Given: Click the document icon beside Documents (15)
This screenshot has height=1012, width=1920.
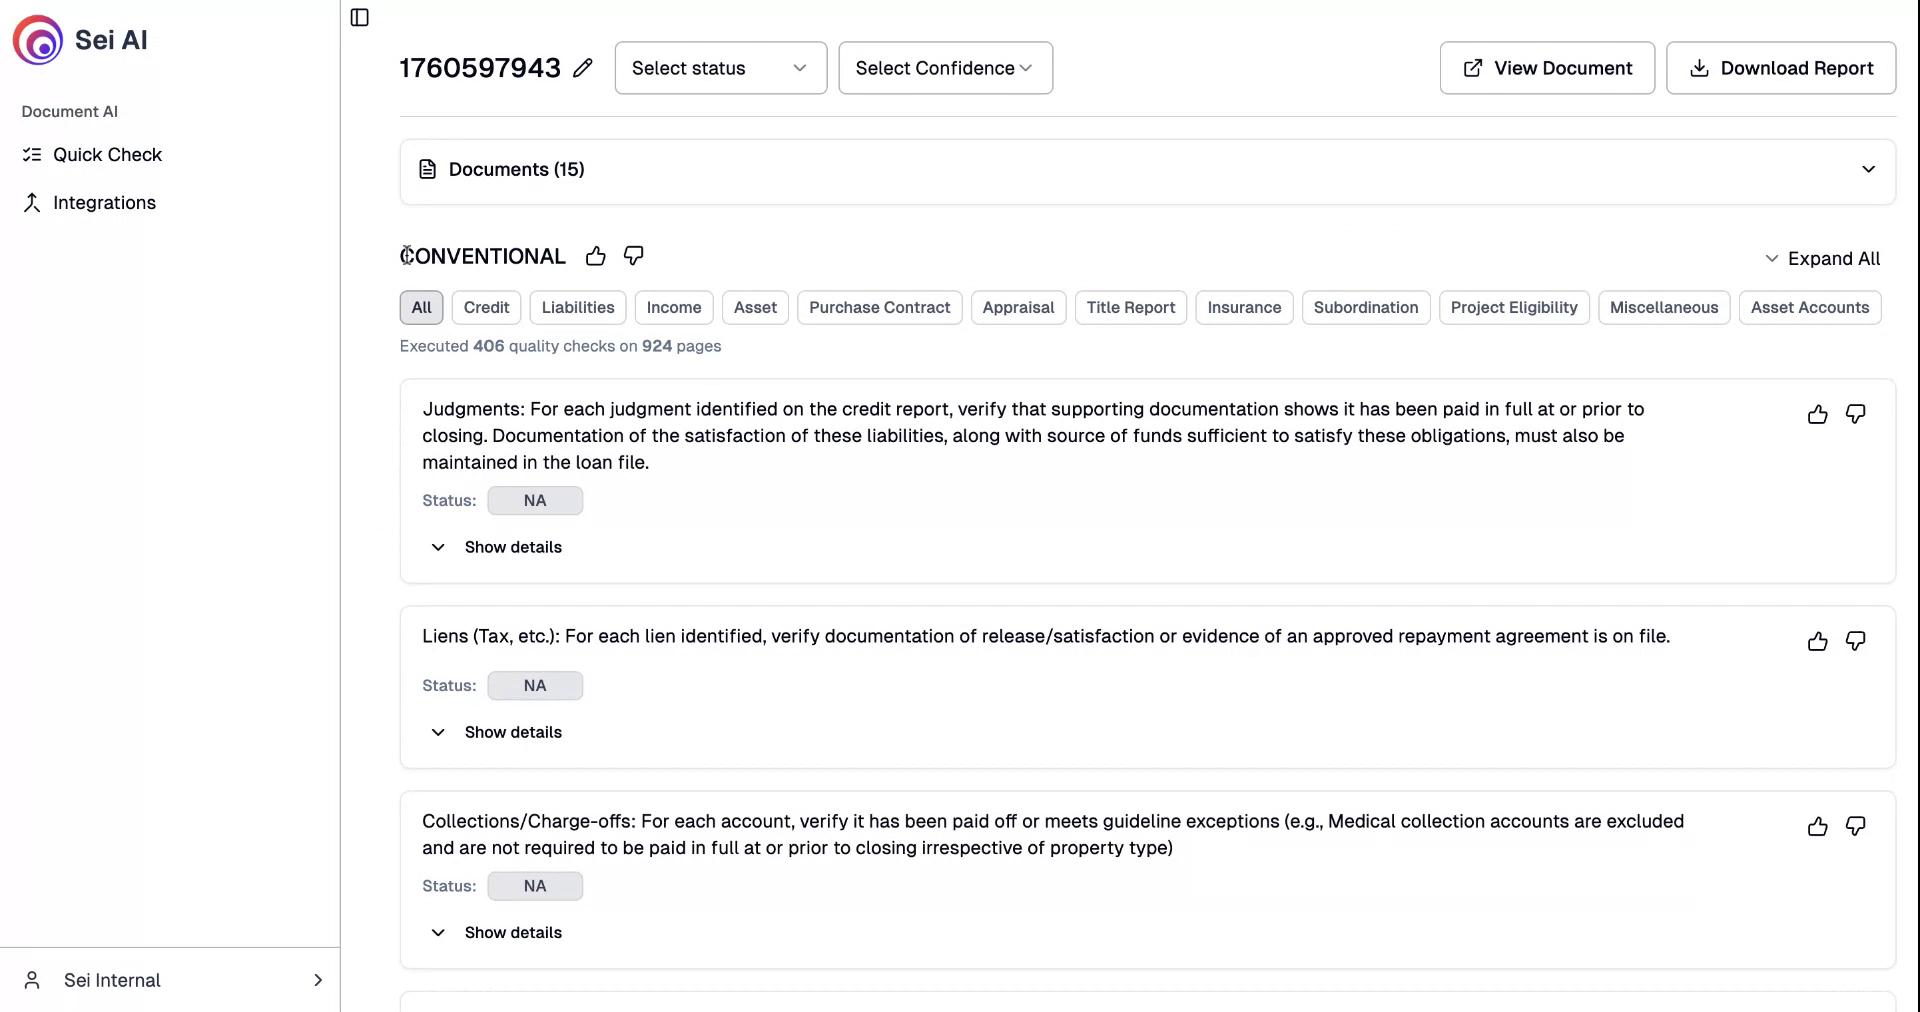Looking at the screenshot, I should click(428, 169).
